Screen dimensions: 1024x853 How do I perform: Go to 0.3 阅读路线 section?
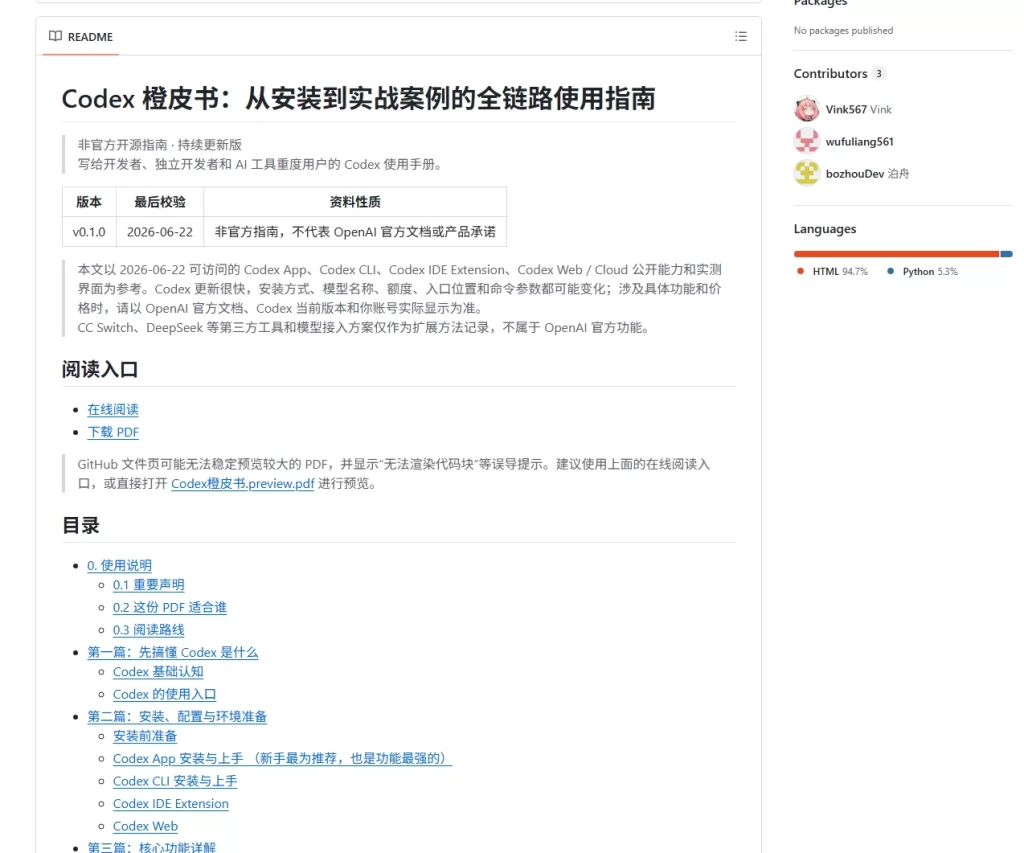(148, 630)
